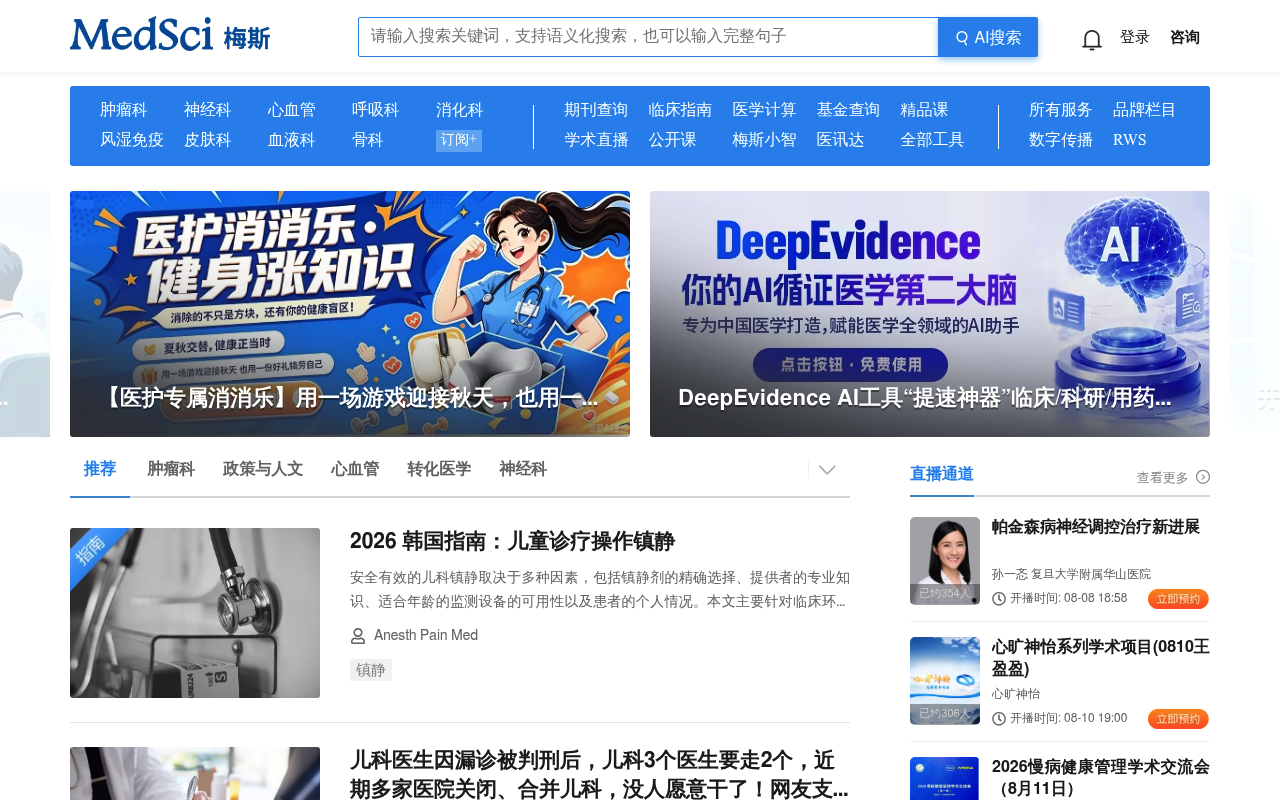The width and height of the screenshot is (1280, 800).
Task: Open 骨科 department link
Action: click(x=368, y=140)
